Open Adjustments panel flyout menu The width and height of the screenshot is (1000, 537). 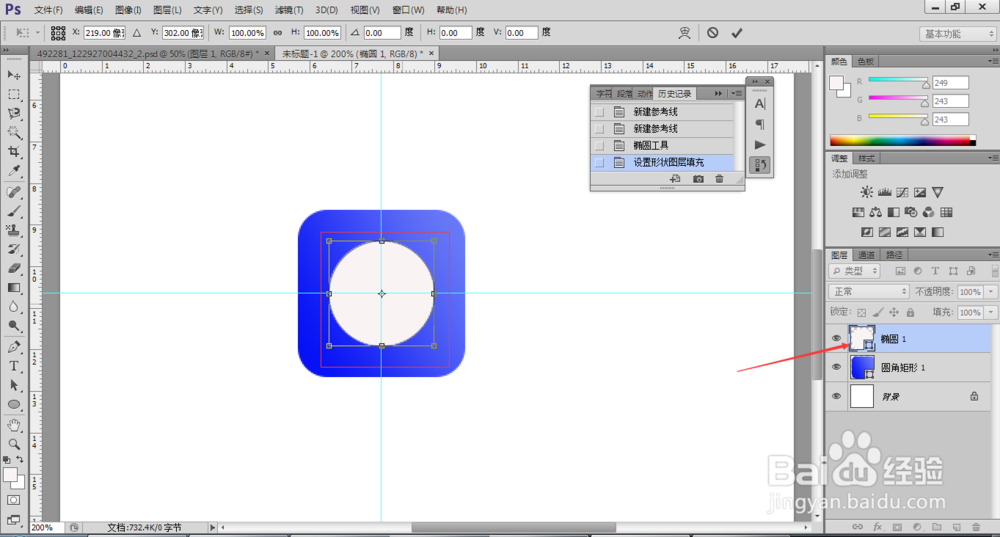(992, 158)
